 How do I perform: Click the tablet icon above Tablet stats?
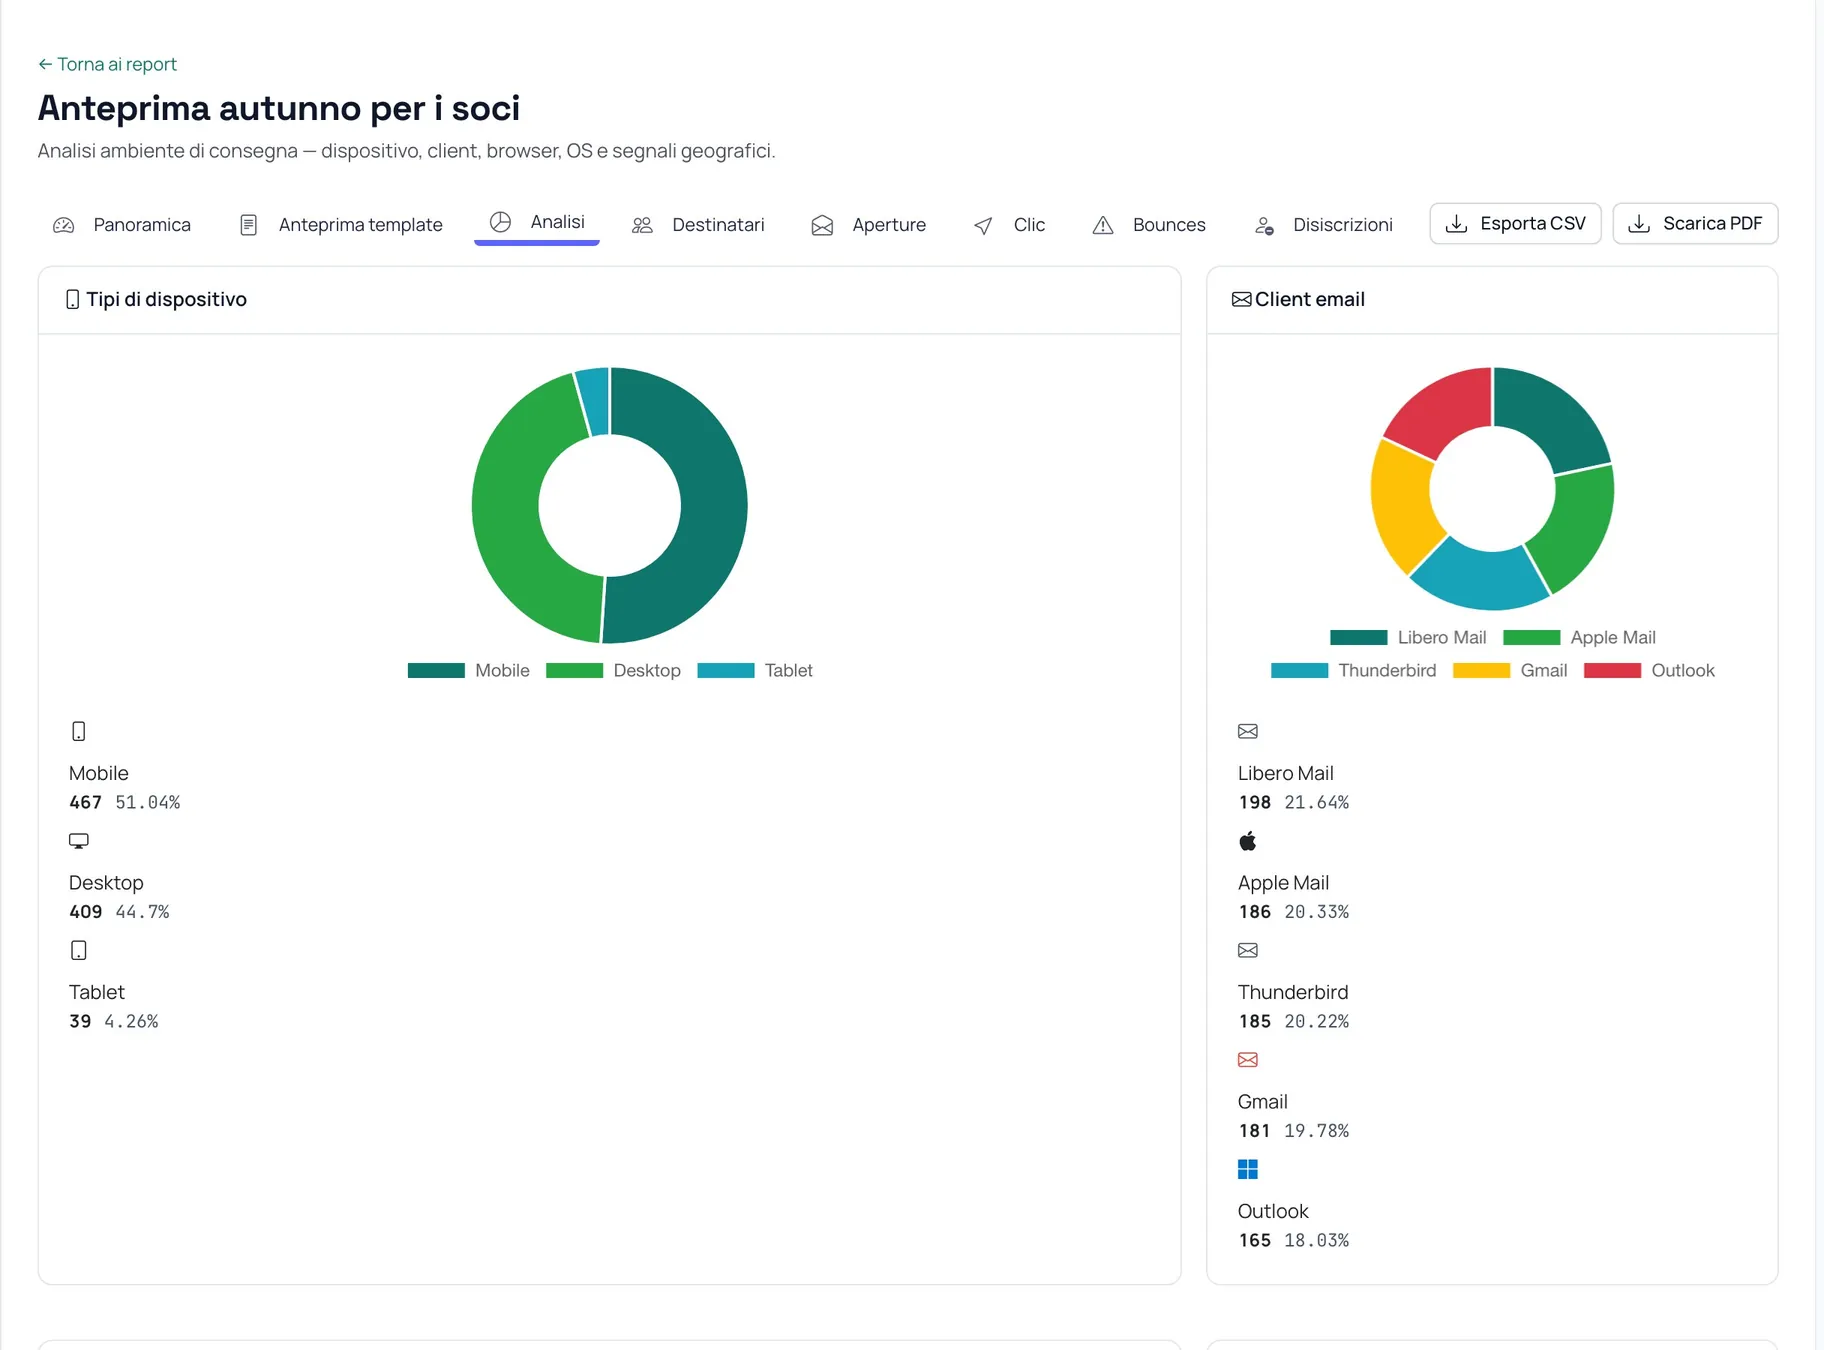point(79,950)
